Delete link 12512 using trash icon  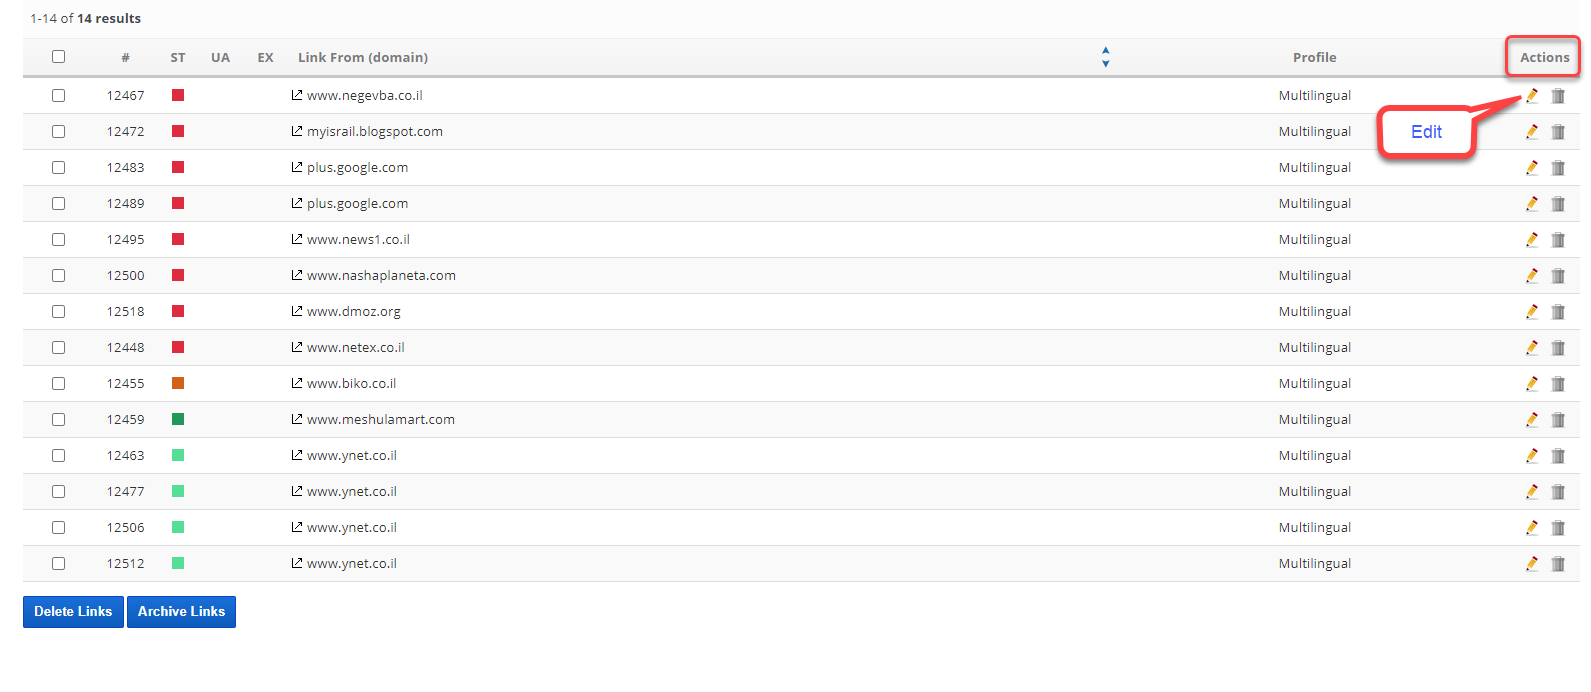(1558, 564)
